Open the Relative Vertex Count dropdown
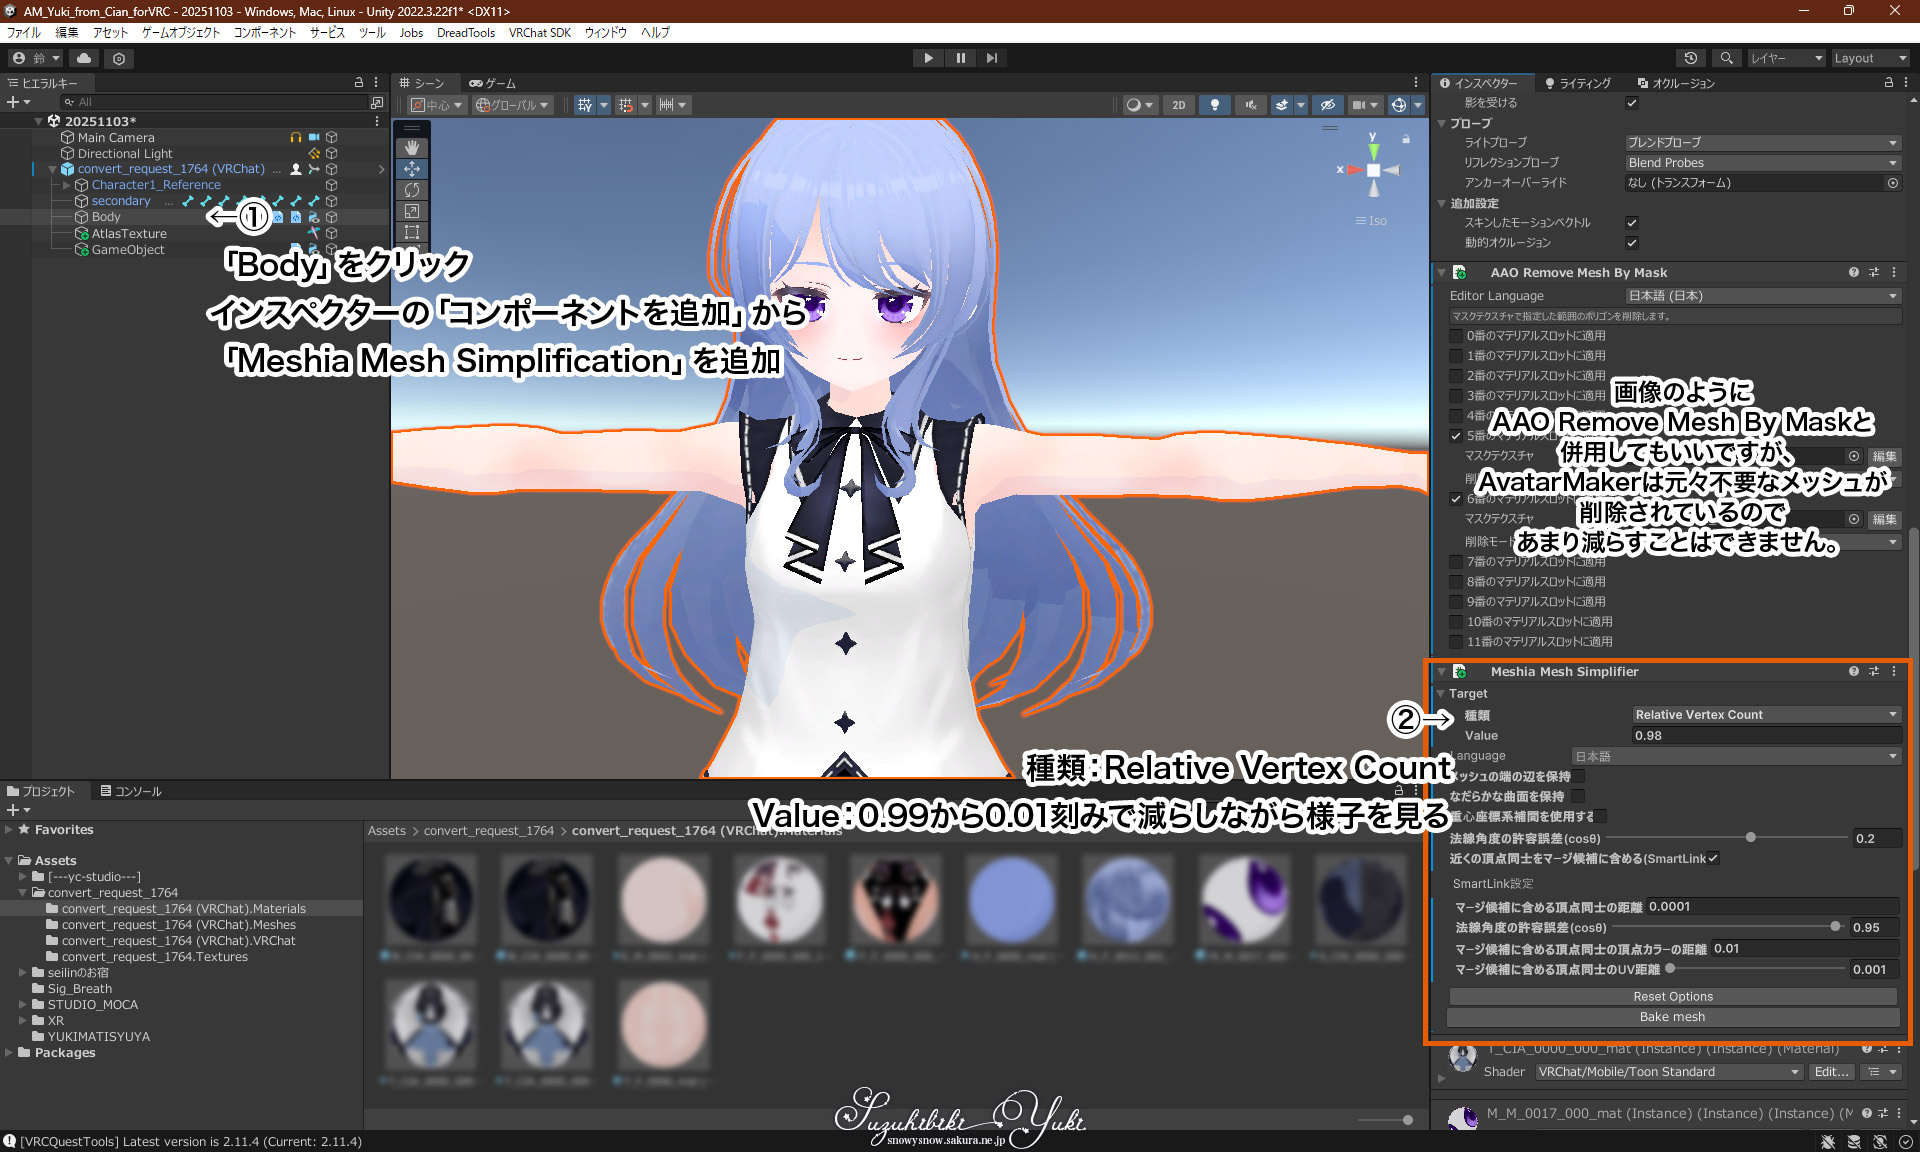The image size is (1920, 1152). pos(1765,715)
